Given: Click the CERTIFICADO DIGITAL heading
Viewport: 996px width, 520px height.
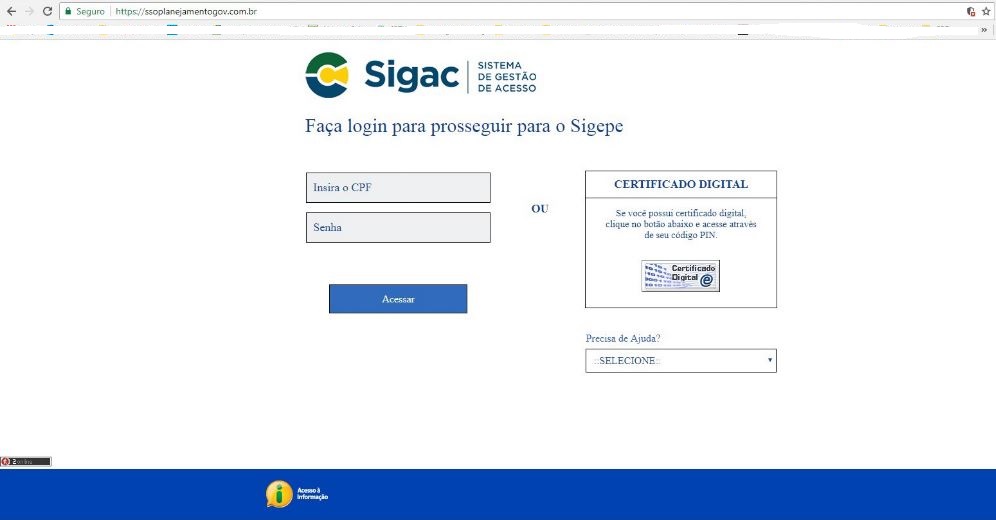Looking at the screenshot, I should coord(681,184).
